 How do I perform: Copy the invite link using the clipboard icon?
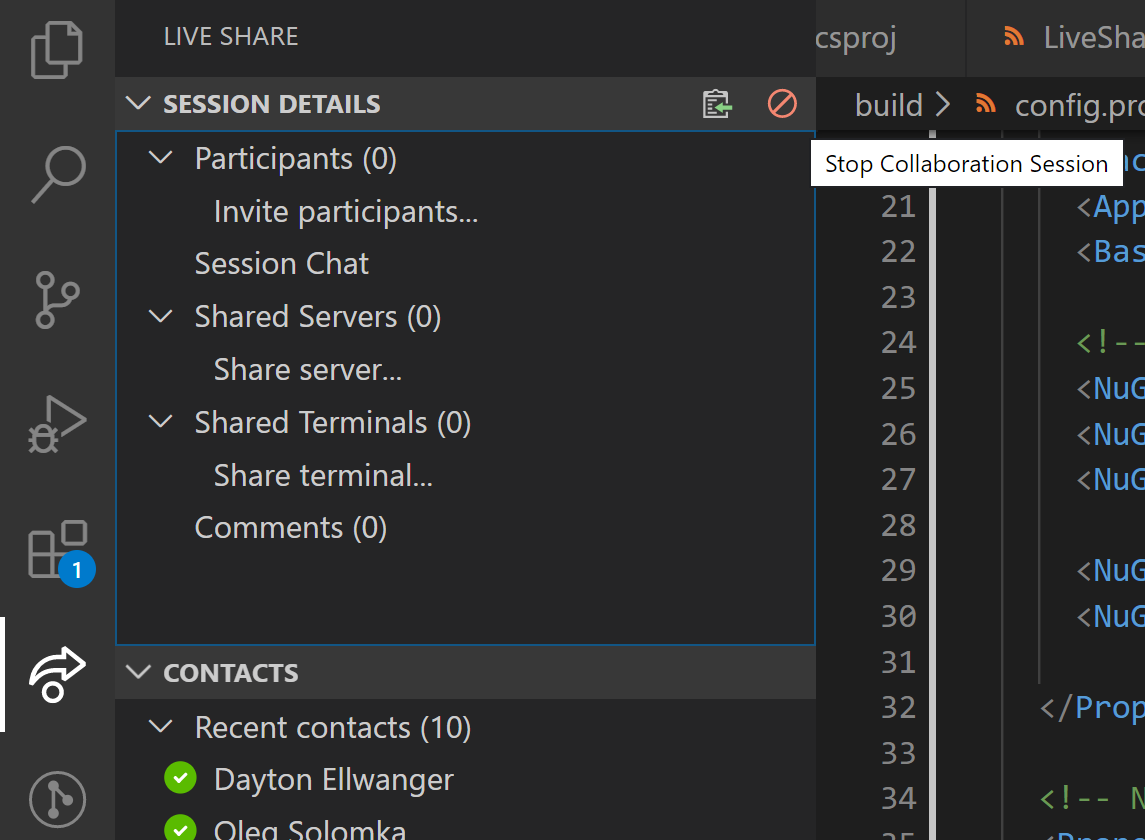point(716,104)
